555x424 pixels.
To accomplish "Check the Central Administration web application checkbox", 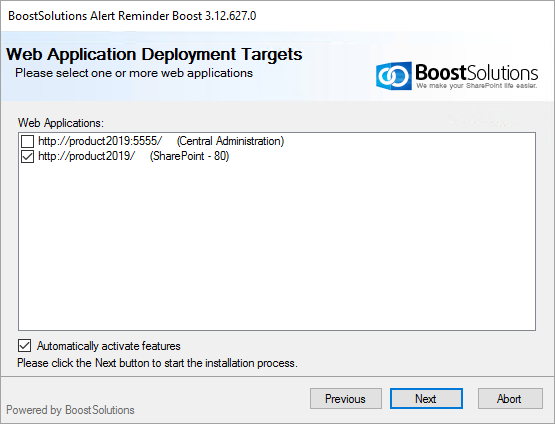I will coord(27,141).
